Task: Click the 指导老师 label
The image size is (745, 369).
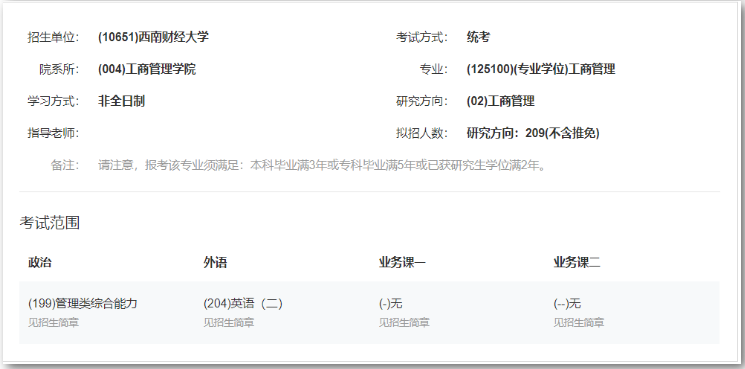Action: (53, 133)
